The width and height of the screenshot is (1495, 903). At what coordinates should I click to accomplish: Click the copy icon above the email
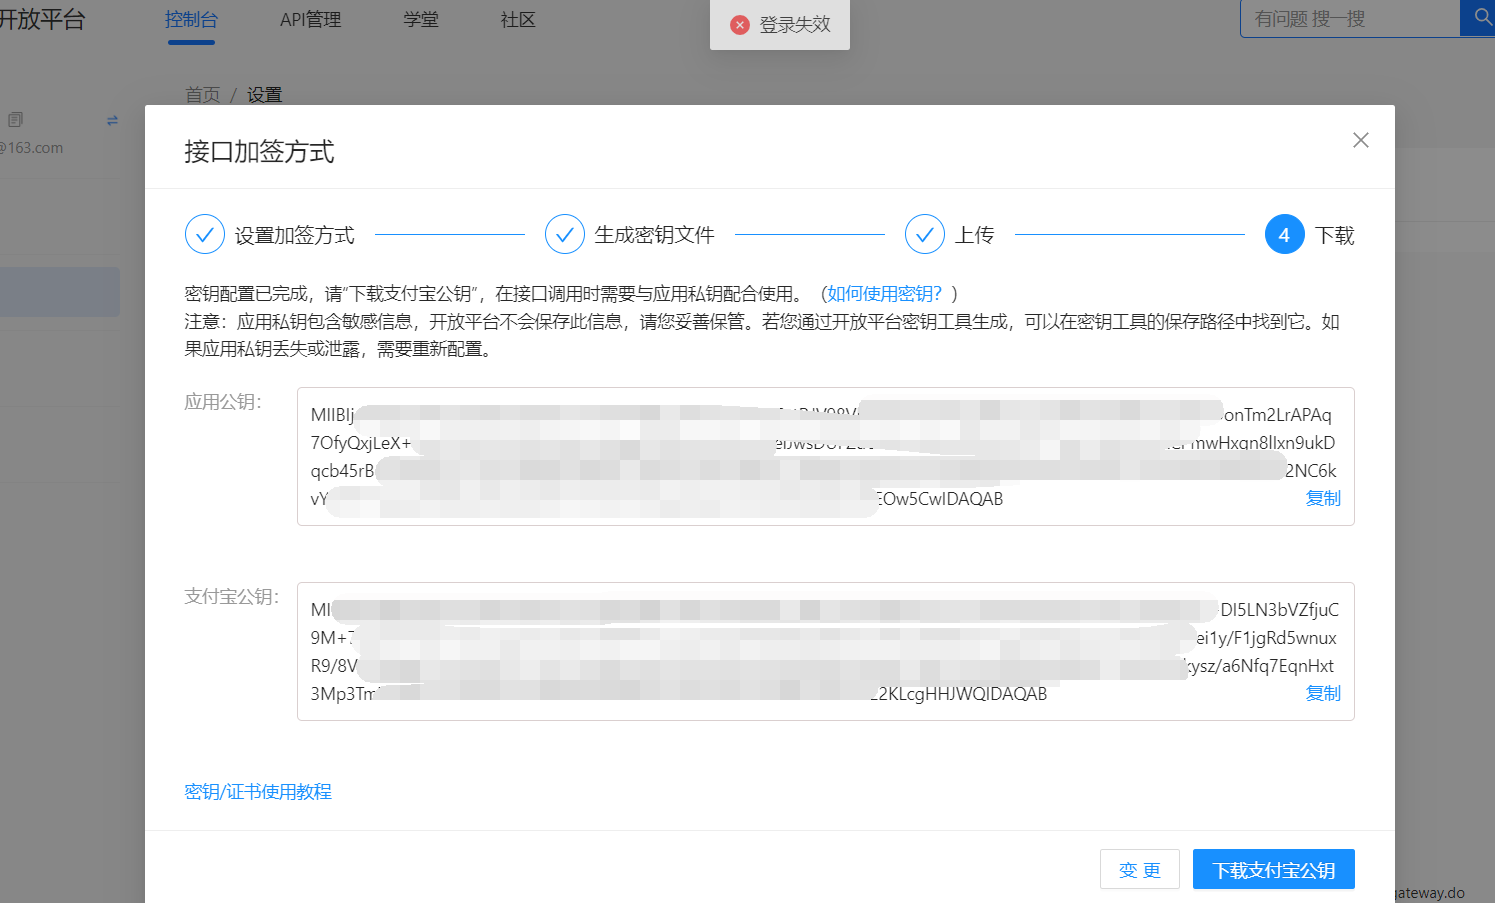click(x=15, y=120)
